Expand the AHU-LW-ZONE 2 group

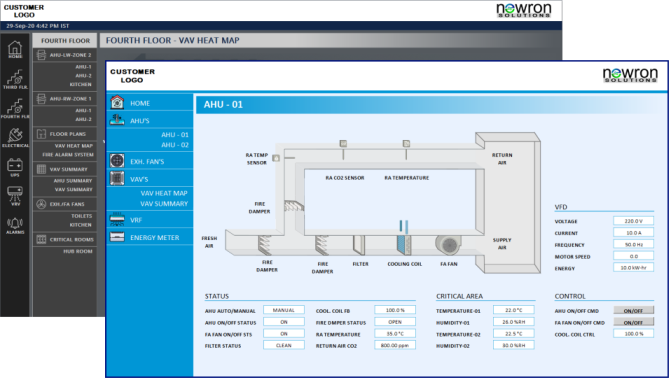tap(65, 55)
